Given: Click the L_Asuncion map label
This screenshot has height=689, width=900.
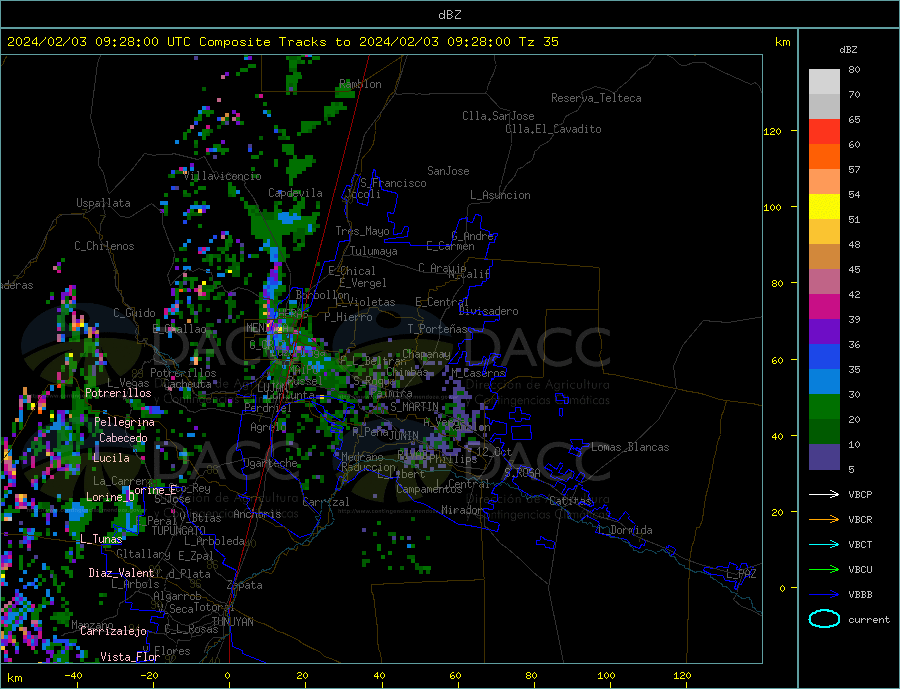Looking at the screenshot, I should pyautogui.click(x=500, y=195).
